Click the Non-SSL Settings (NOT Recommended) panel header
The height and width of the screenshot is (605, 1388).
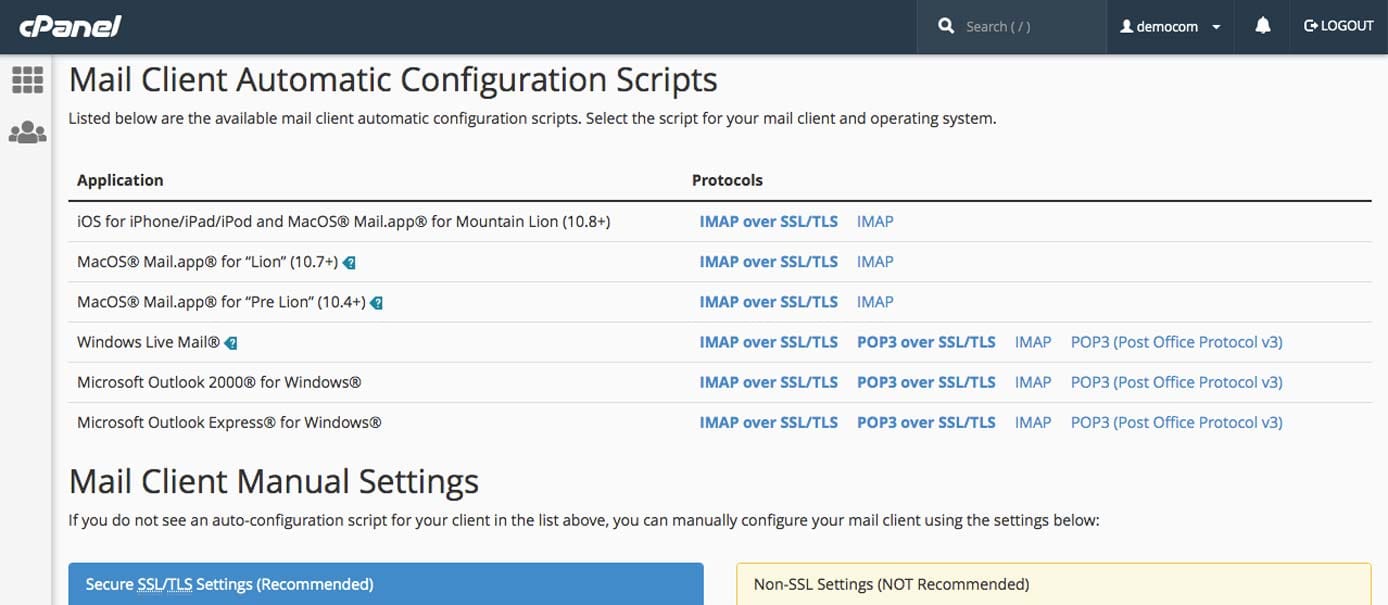point(1054,584)
